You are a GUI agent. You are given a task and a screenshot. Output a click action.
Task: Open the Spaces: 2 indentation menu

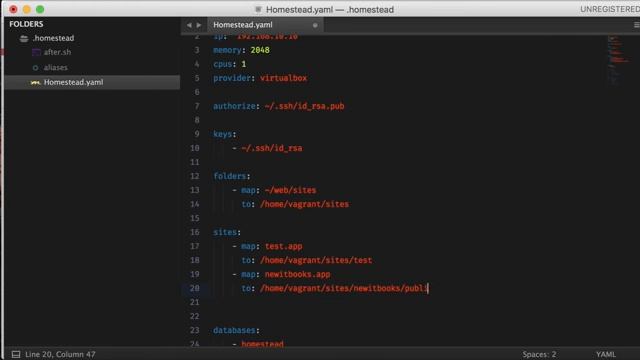pos(539,354)
